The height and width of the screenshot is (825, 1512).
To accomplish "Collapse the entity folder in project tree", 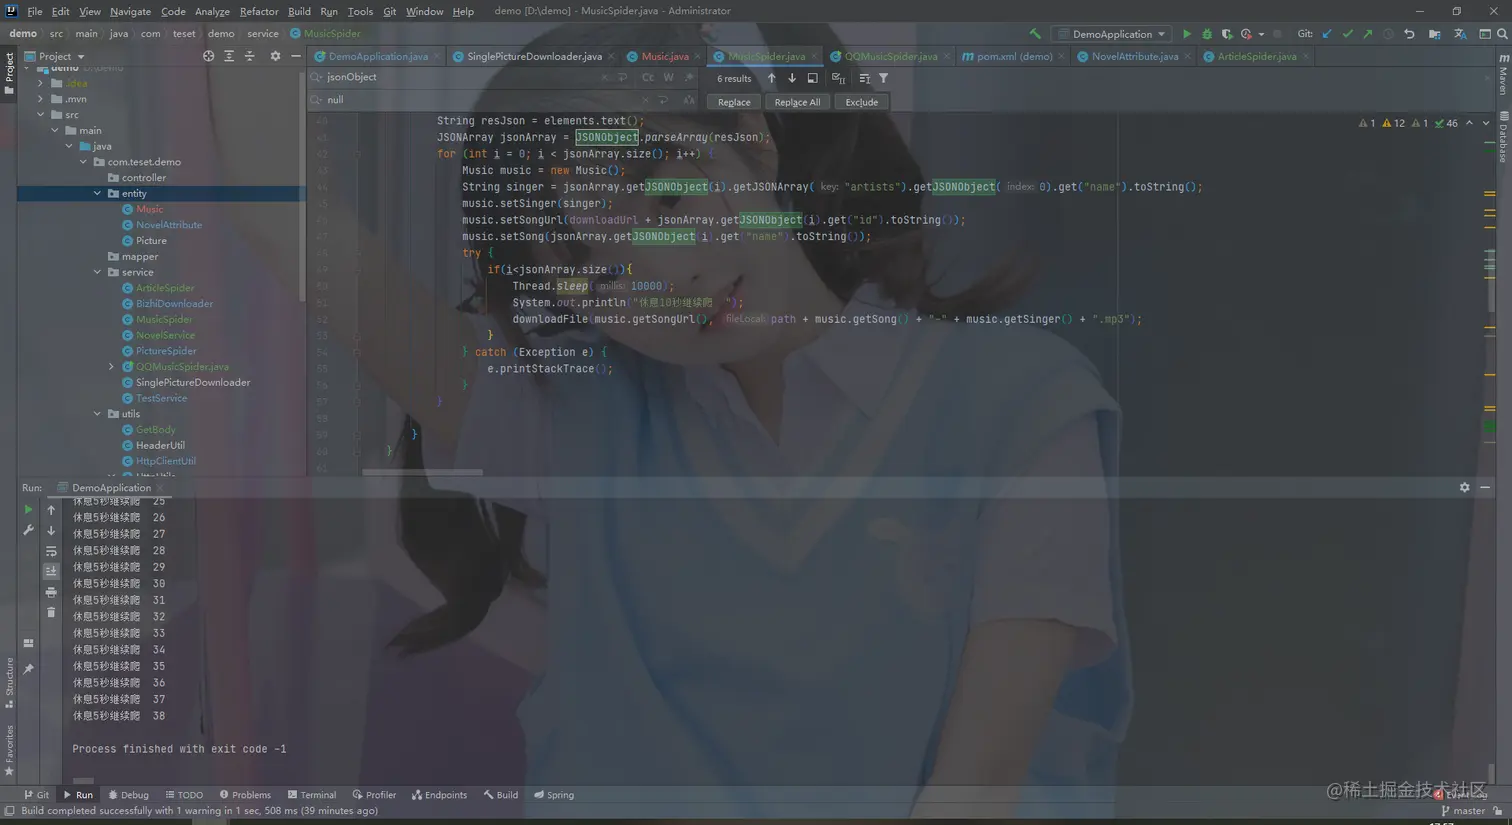I will pos(97,193).
